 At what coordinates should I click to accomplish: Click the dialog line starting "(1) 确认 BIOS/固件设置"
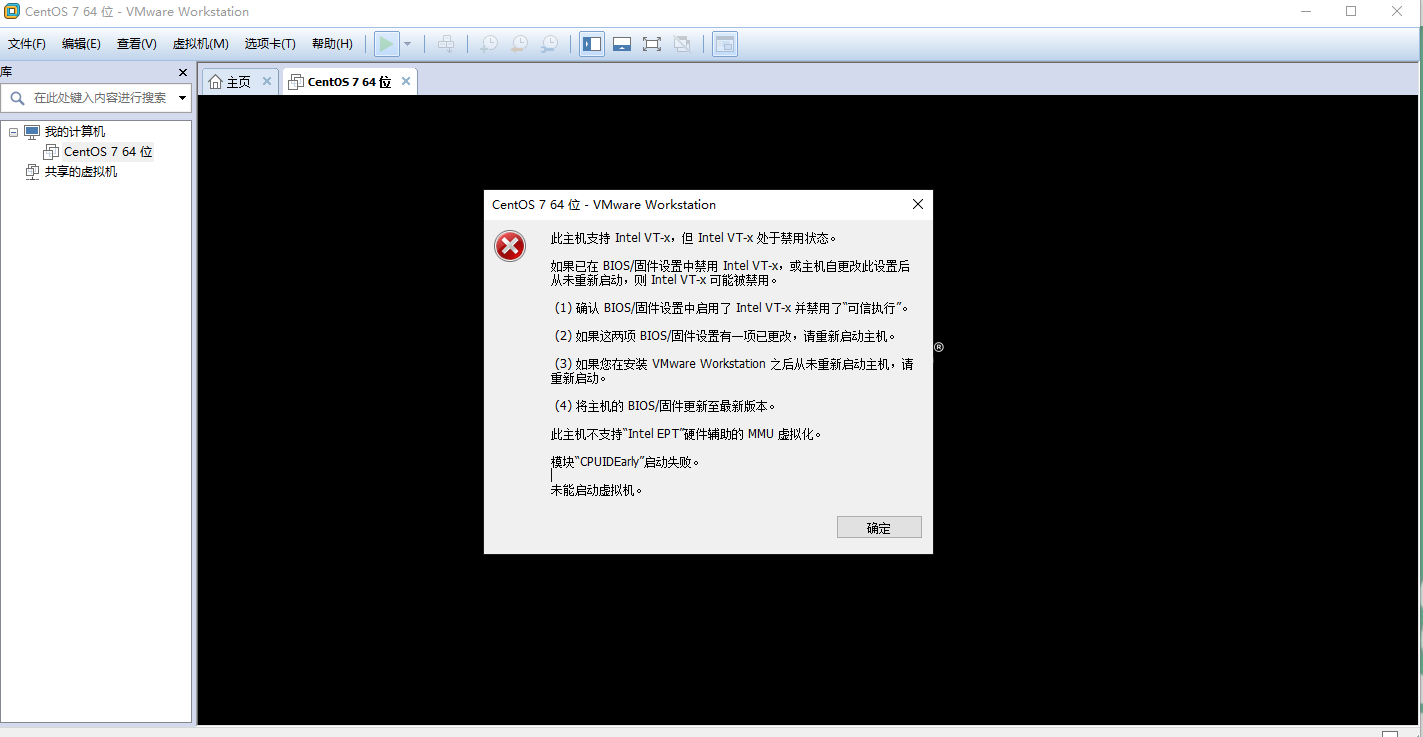[x=731, y=308]
